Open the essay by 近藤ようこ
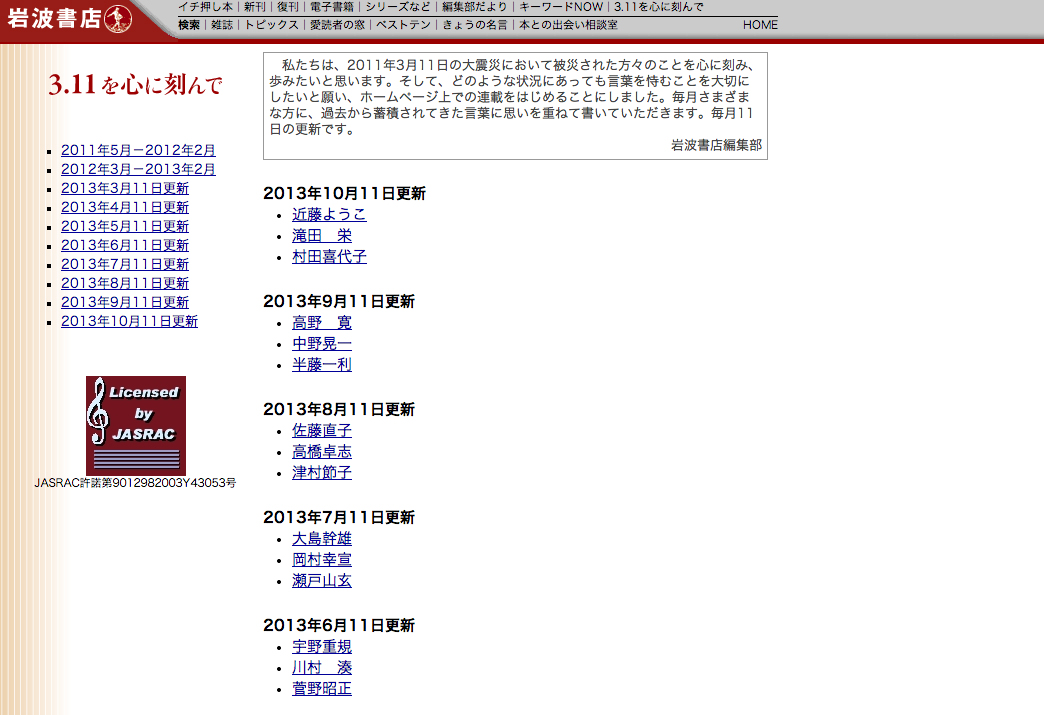Image resolution: width=1044 pixels, height=715 pixels. coord(329,214)
